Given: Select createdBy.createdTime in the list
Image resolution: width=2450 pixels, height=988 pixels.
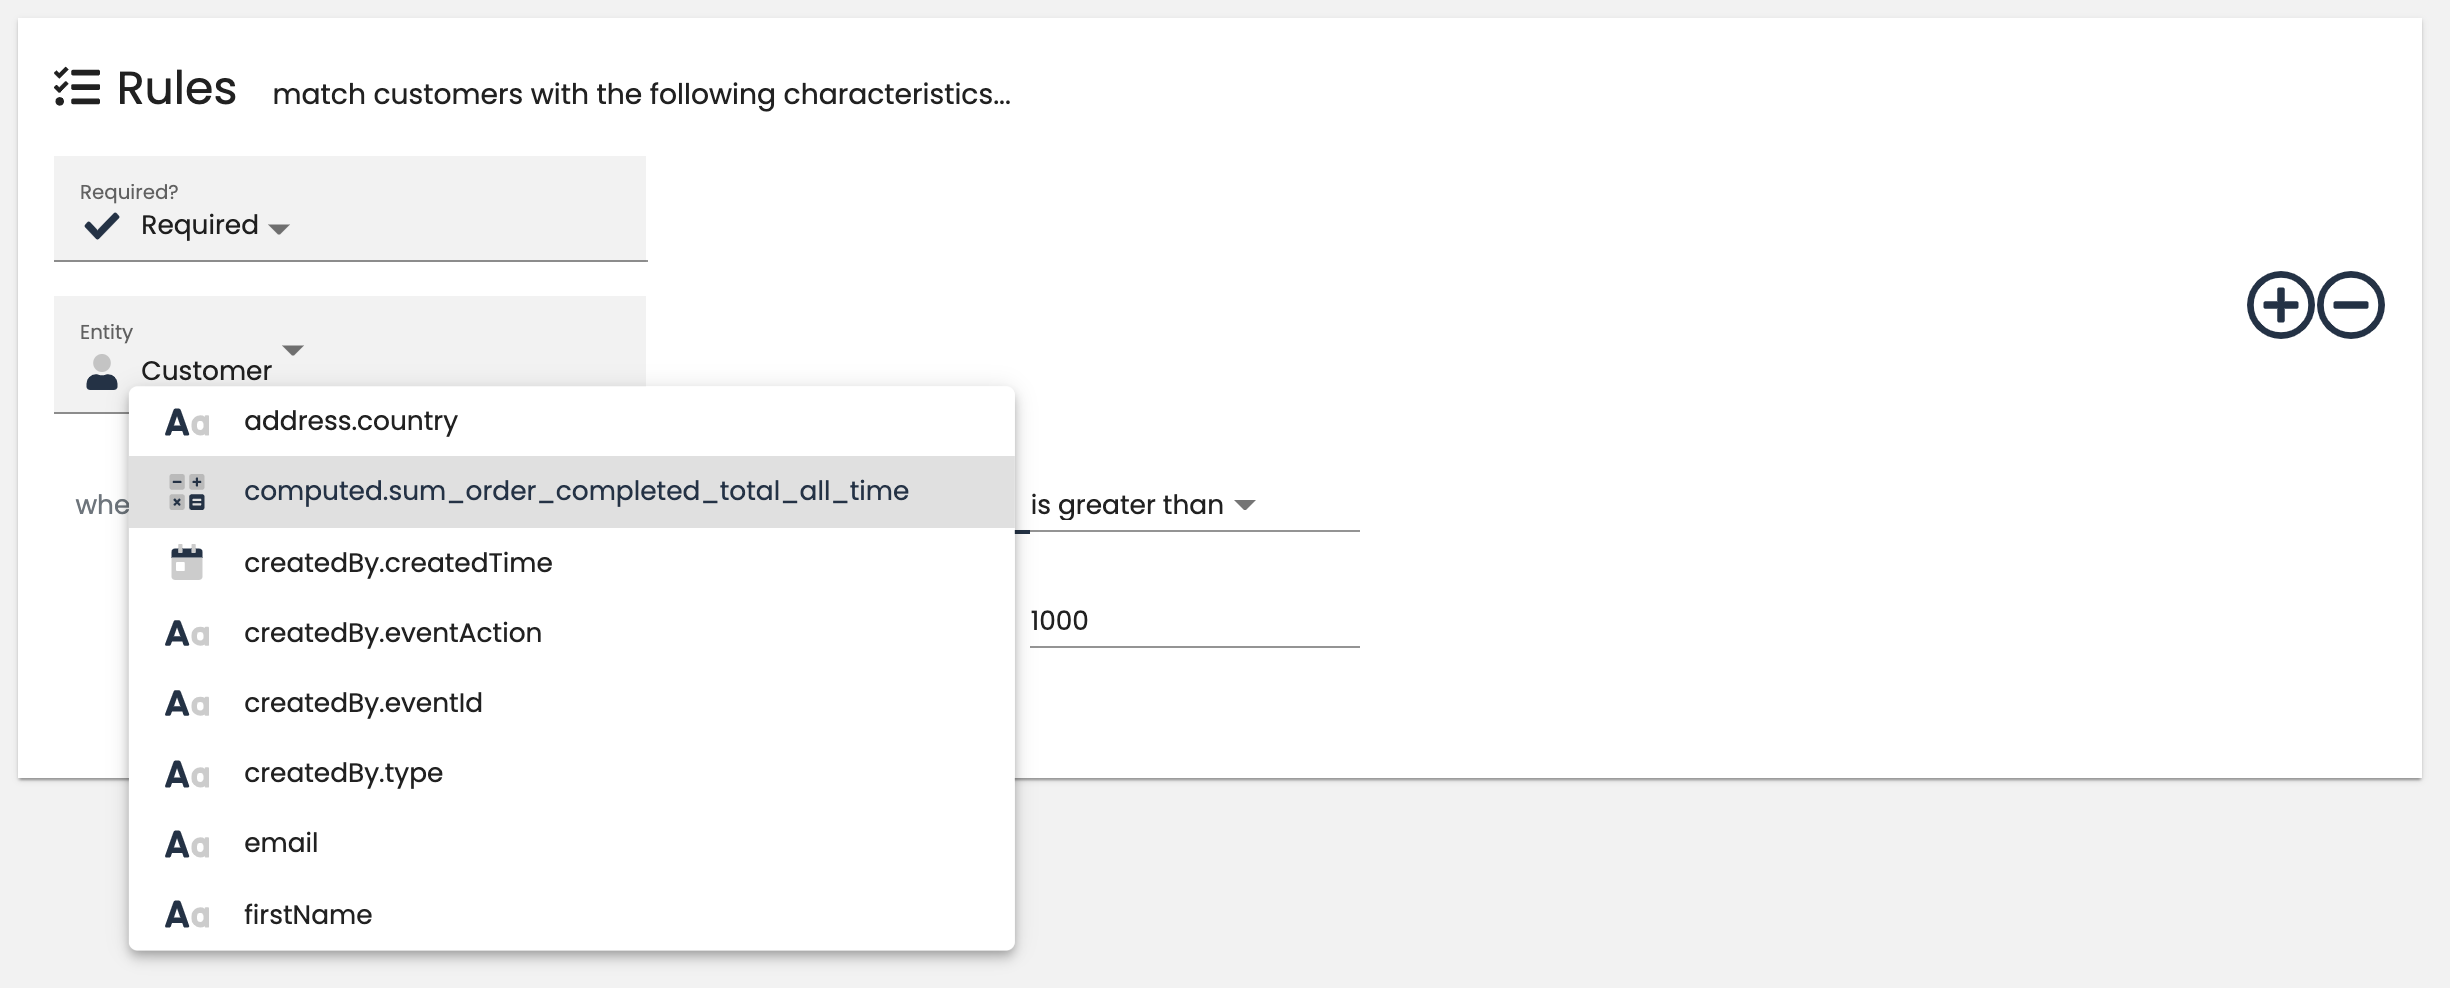Looking at the screenshot, I should click(x=398, y=563).
